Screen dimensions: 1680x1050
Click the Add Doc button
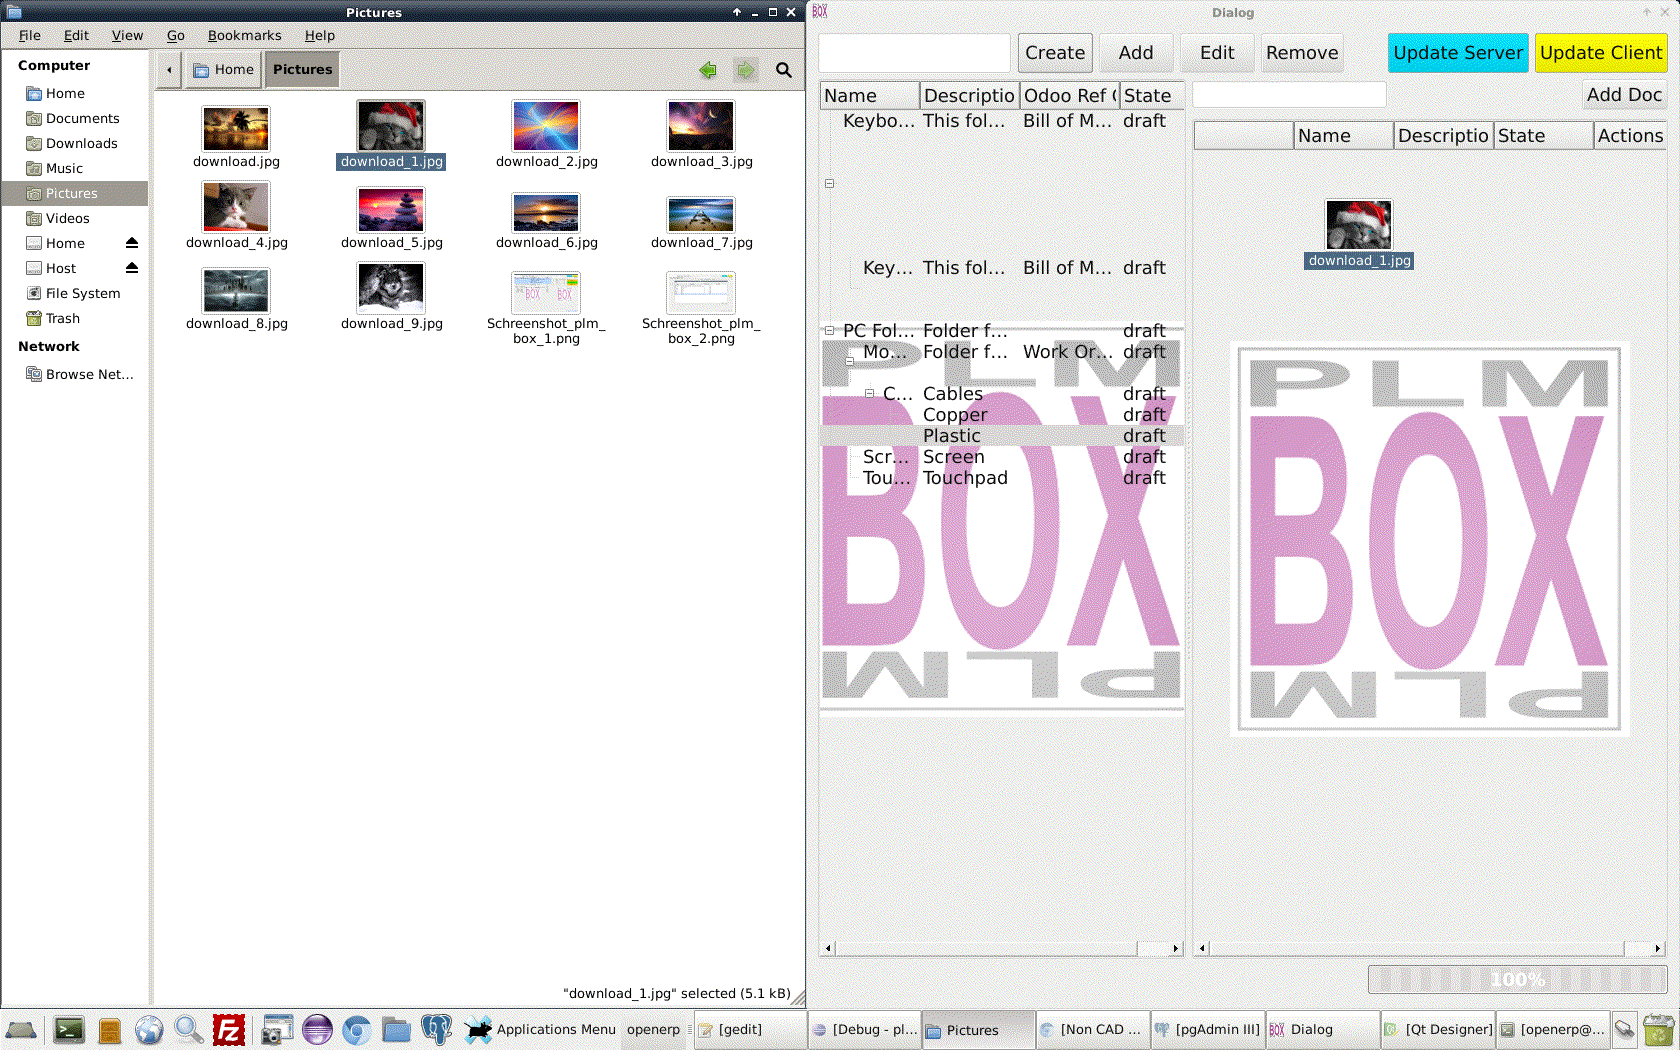tap(1623, 94)
